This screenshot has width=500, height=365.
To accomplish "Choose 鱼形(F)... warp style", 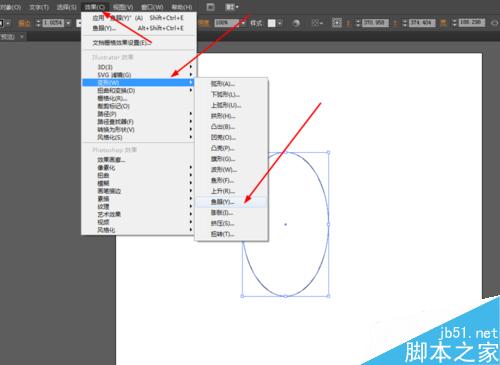I will pos(231,180).
